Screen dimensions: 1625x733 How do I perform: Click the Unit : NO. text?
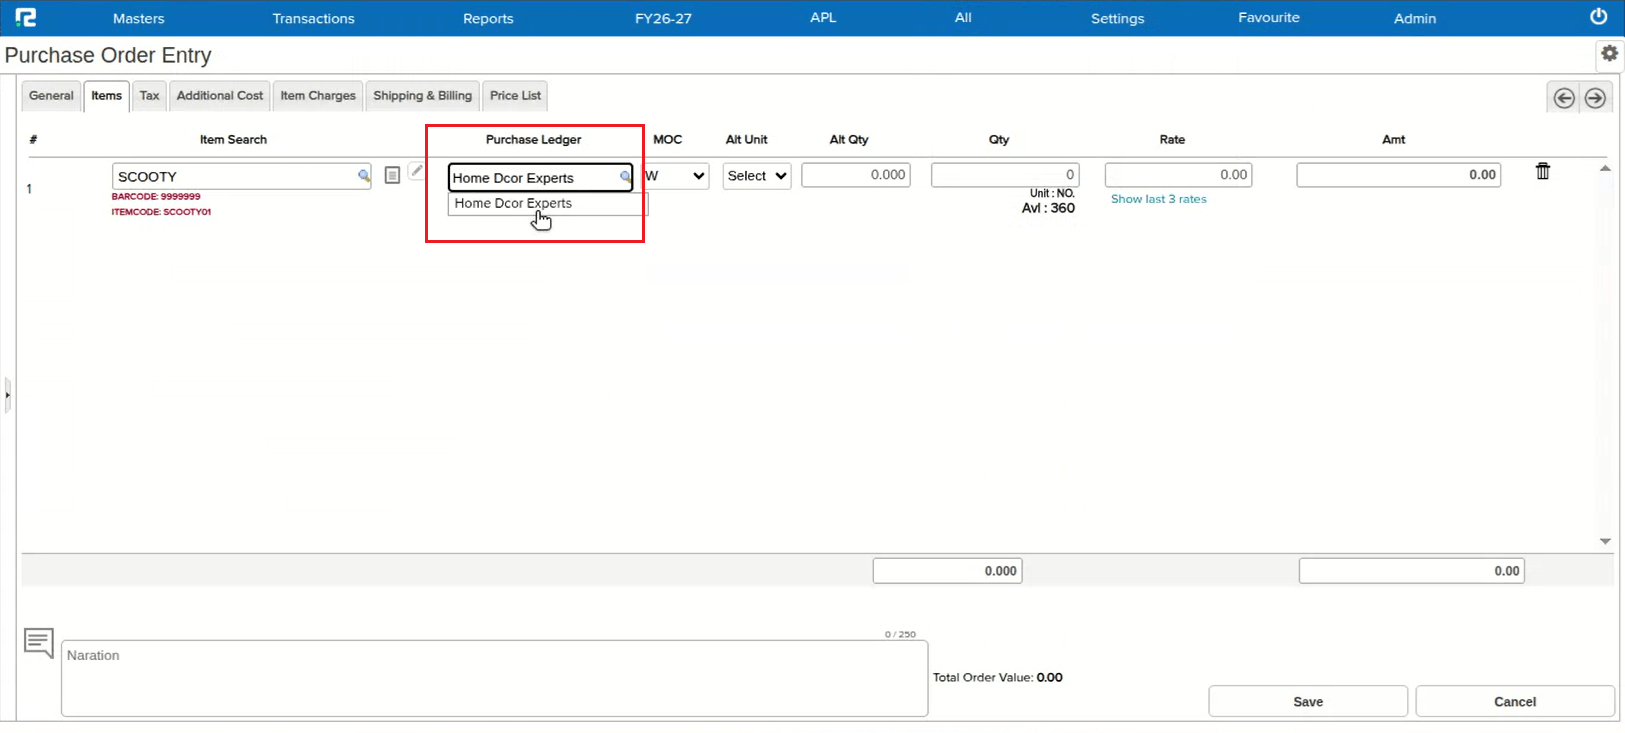(1052, 193)
